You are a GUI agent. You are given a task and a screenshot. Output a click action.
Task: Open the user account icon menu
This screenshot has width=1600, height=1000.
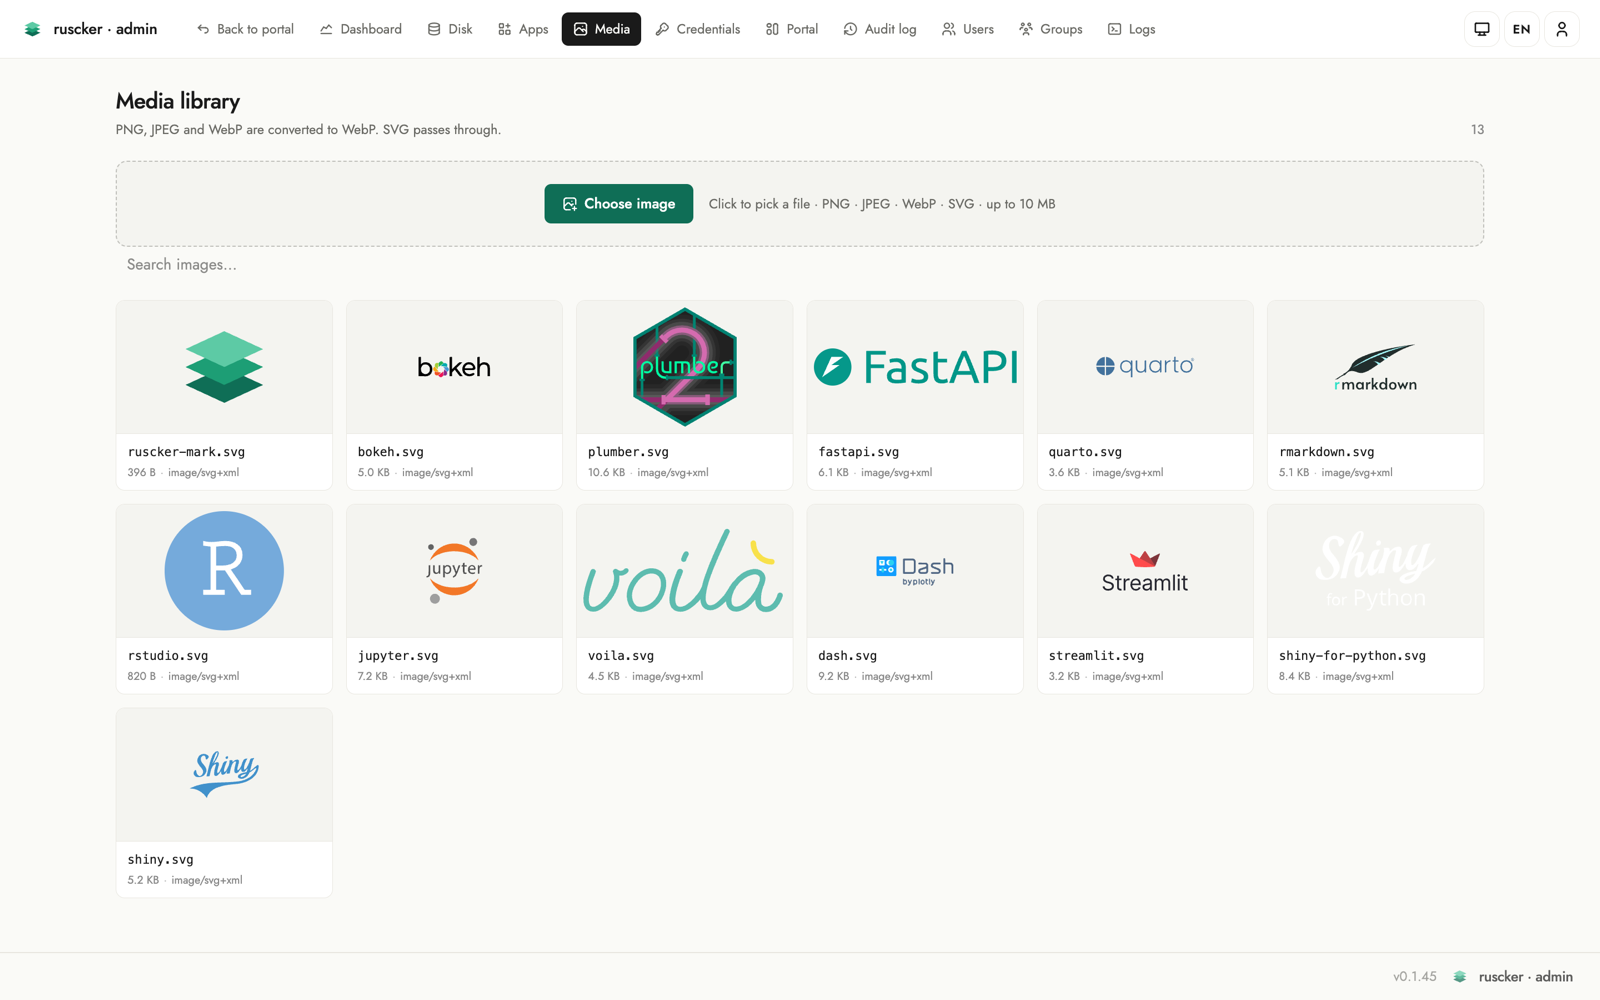(x=1562, y=29)
